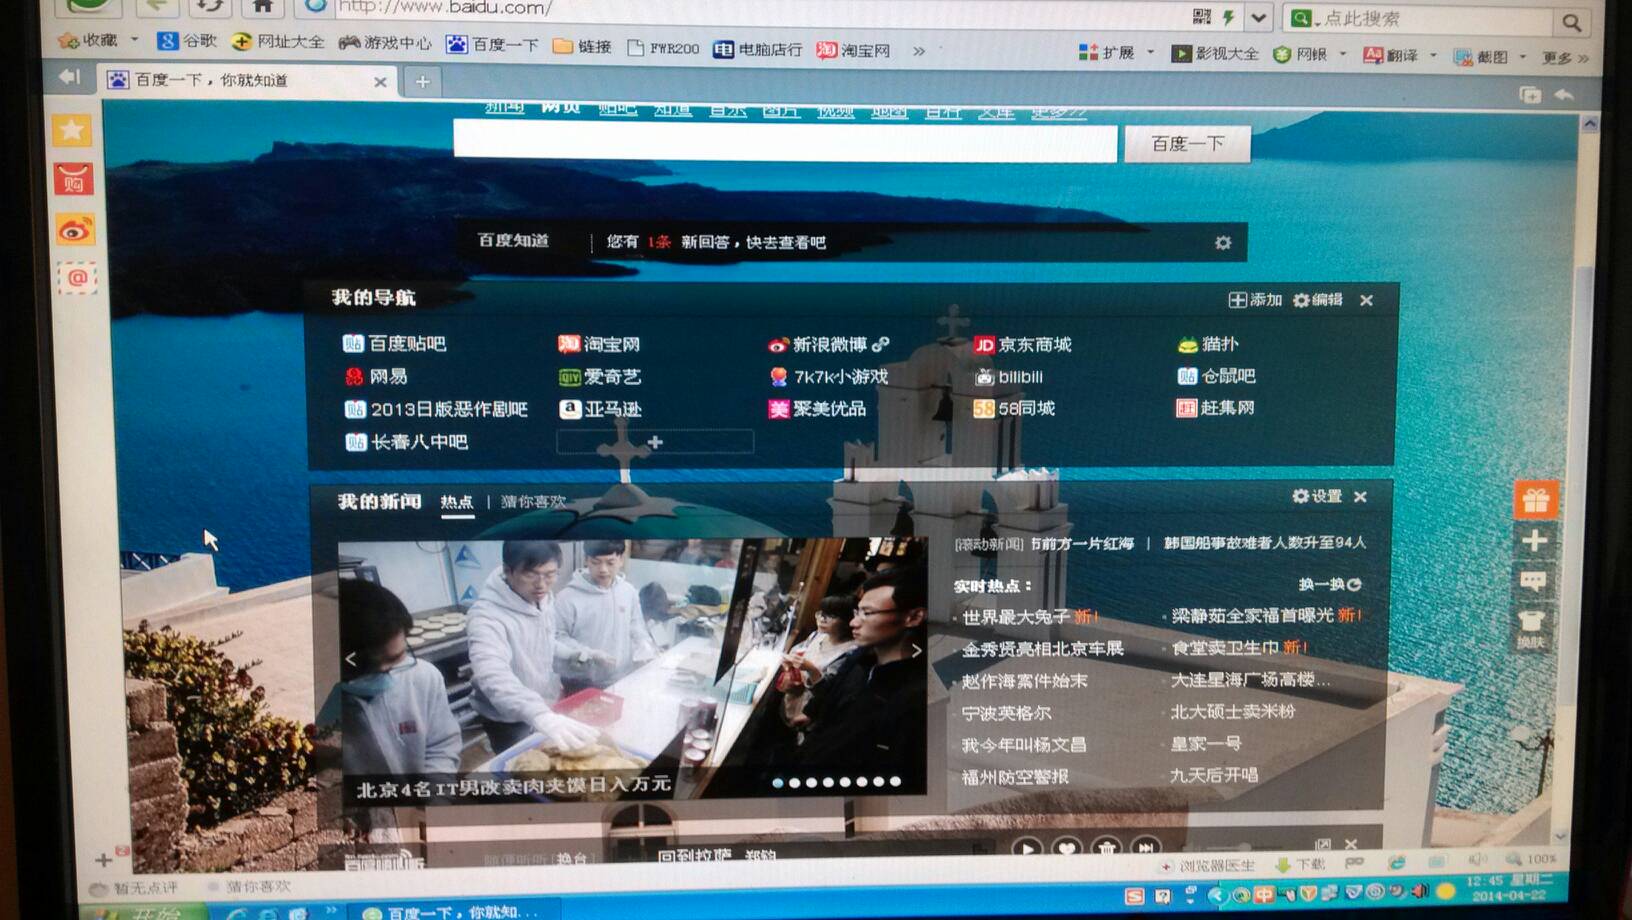Open the 亚马逊 navigation link
1632x920 pixels.
coord(600,409)
